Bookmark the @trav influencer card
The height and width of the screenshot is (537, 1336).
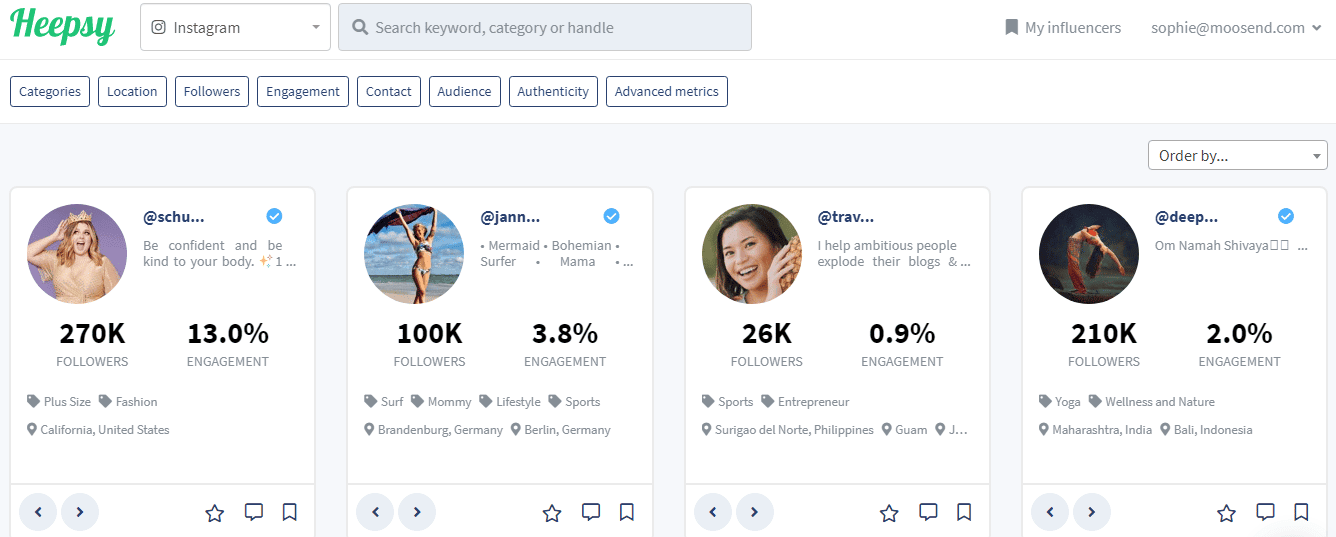point(964,512)
